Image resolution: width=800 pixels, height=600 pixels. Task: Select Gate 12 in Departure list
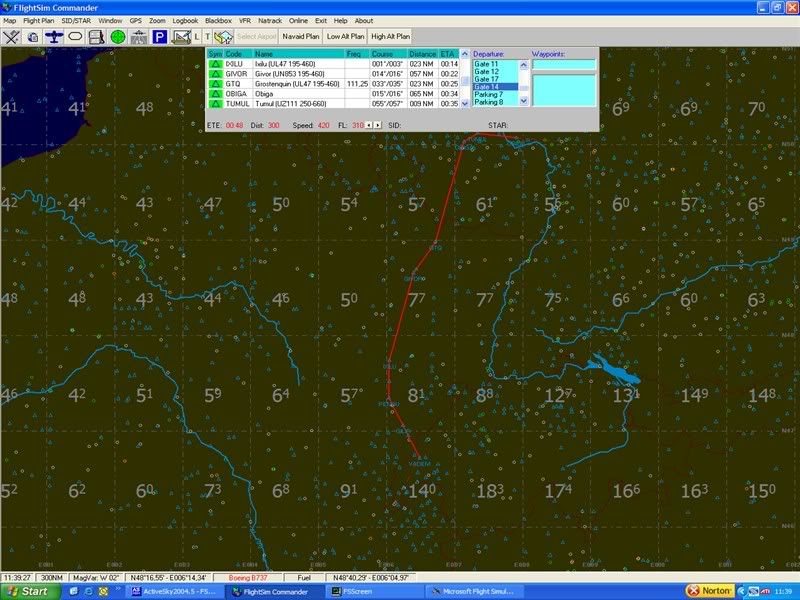coord(495,72)
